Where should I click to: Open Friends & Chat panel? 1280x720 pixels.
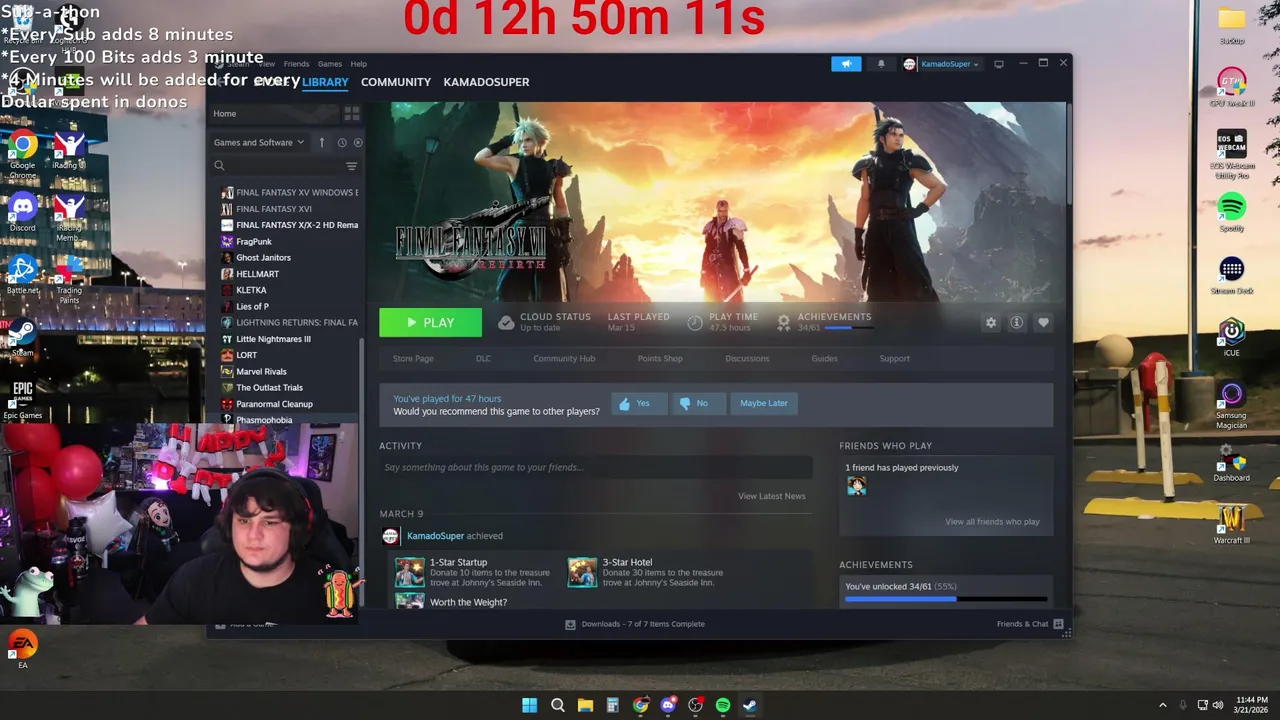(1029, 624)
